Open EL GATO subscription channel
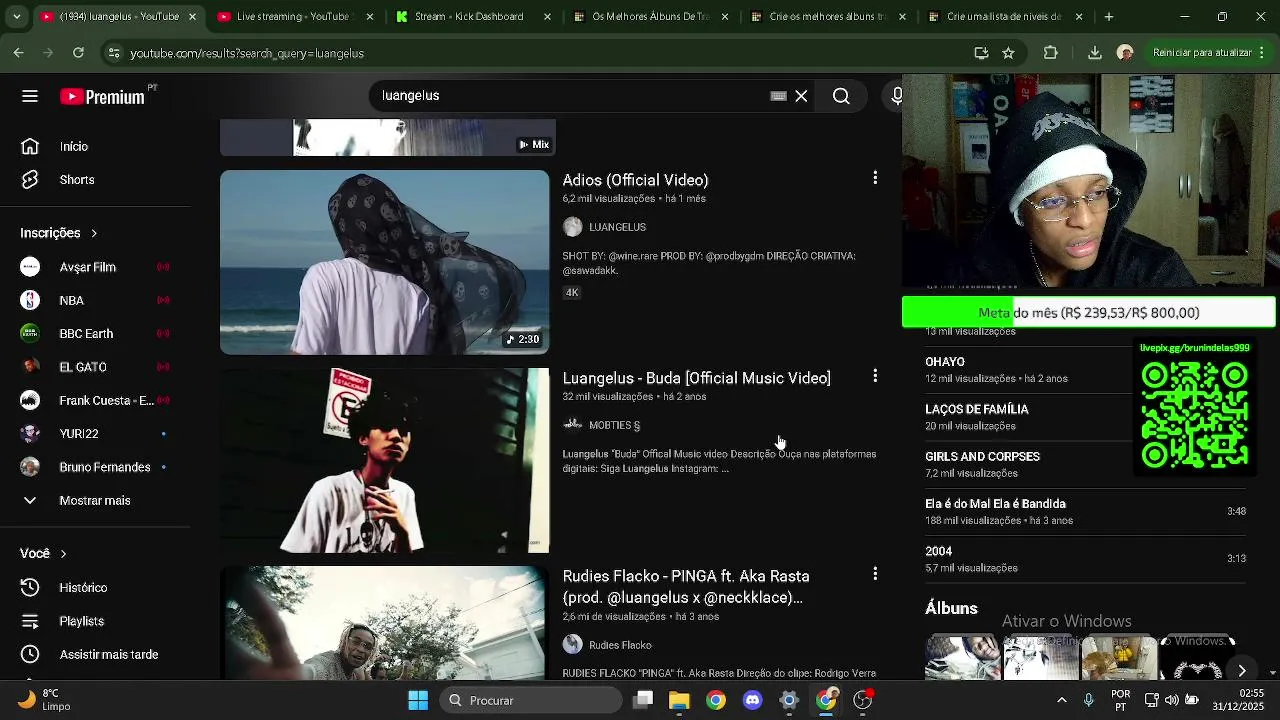1280x720 pixels. point(95,367)
